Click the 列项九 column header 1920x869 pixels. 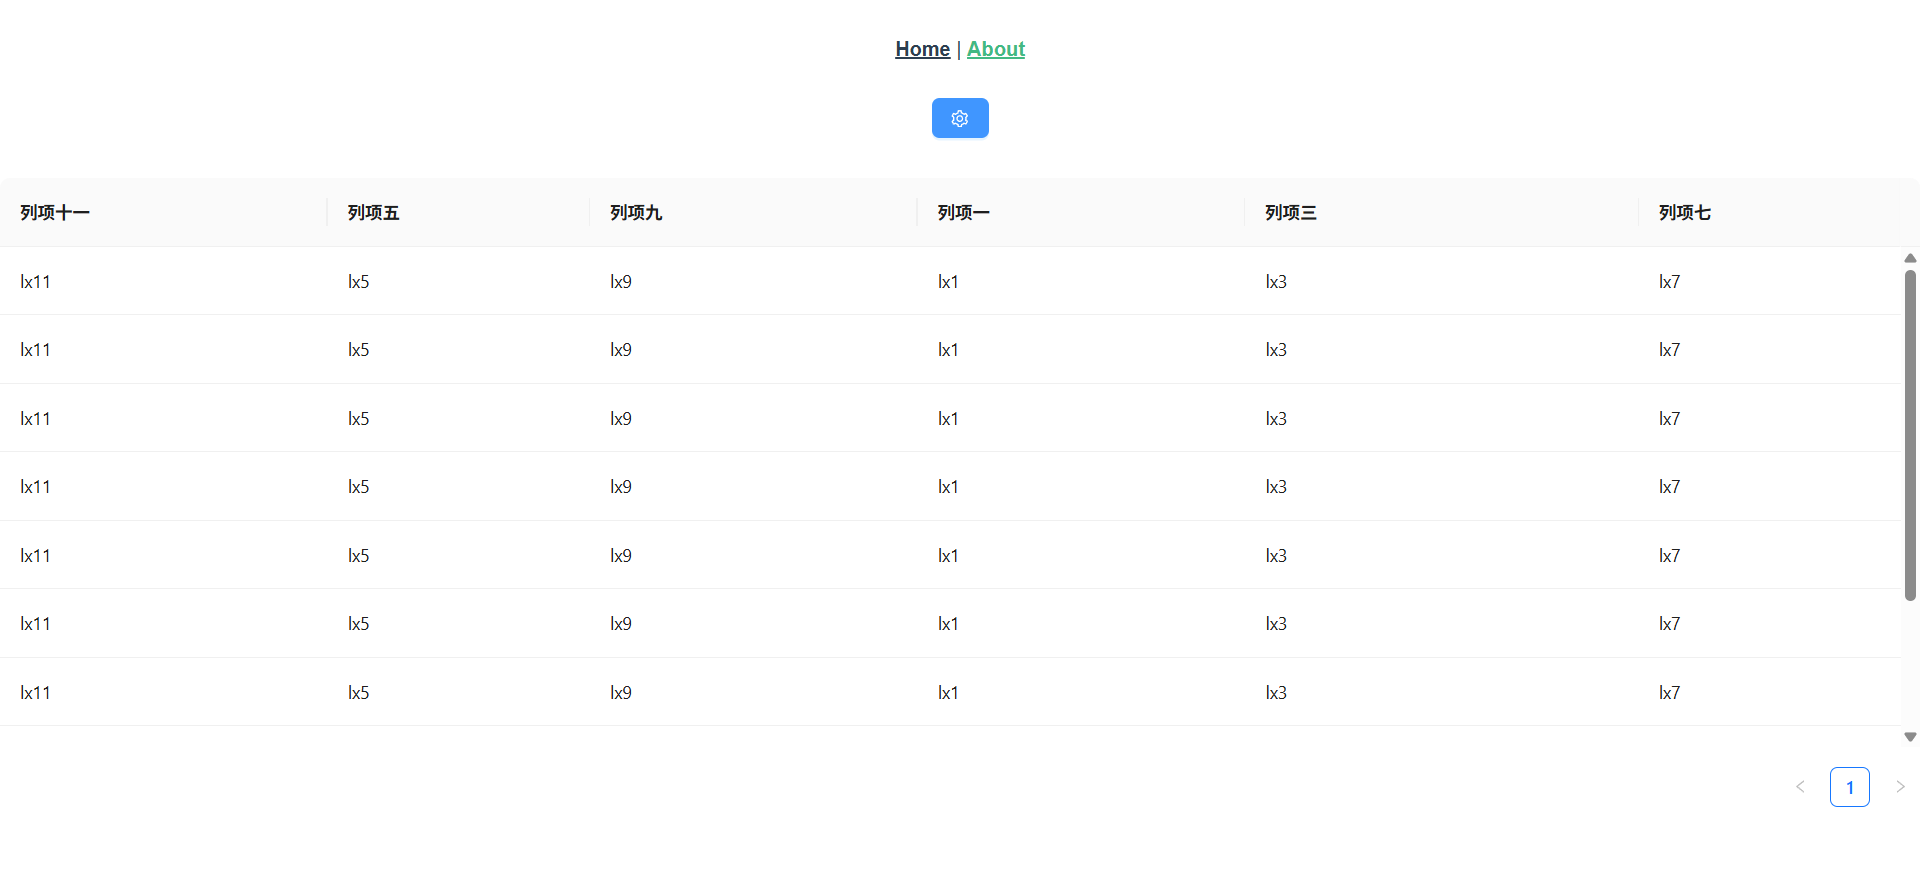636,212
